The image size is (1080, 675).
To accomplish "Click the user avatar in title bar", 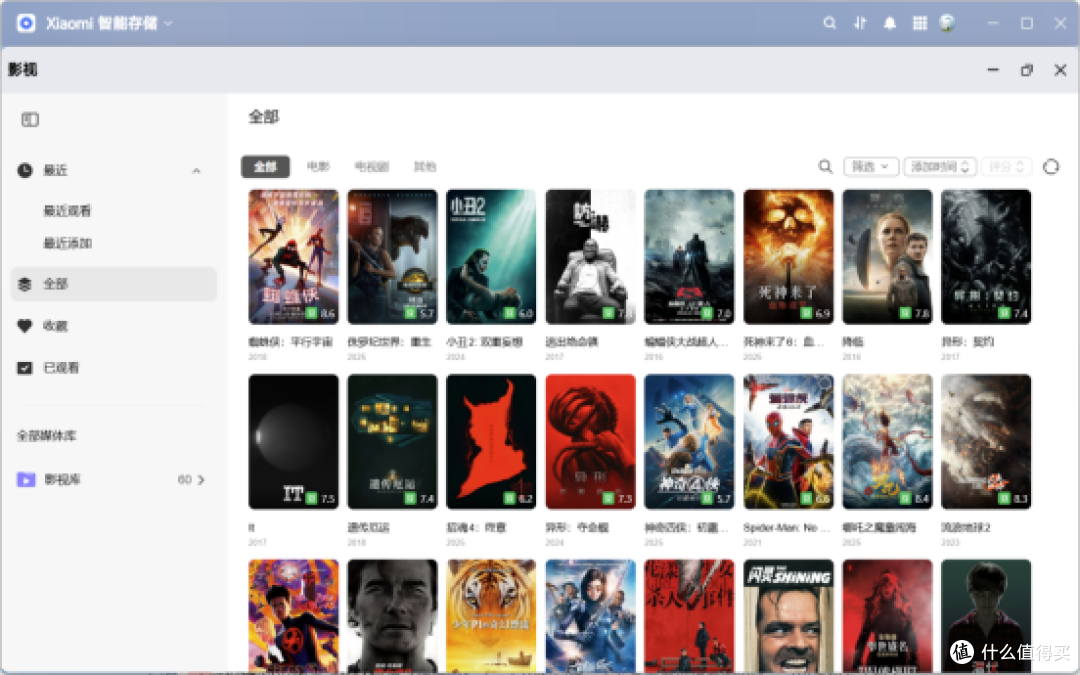I will click(948, 23).
